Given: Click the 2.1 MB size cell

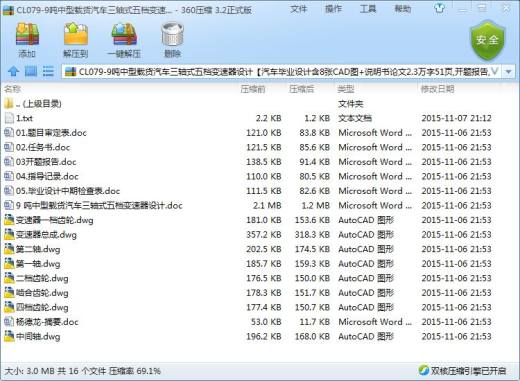Looking at the screenshot, I should (x=267, y=206).
